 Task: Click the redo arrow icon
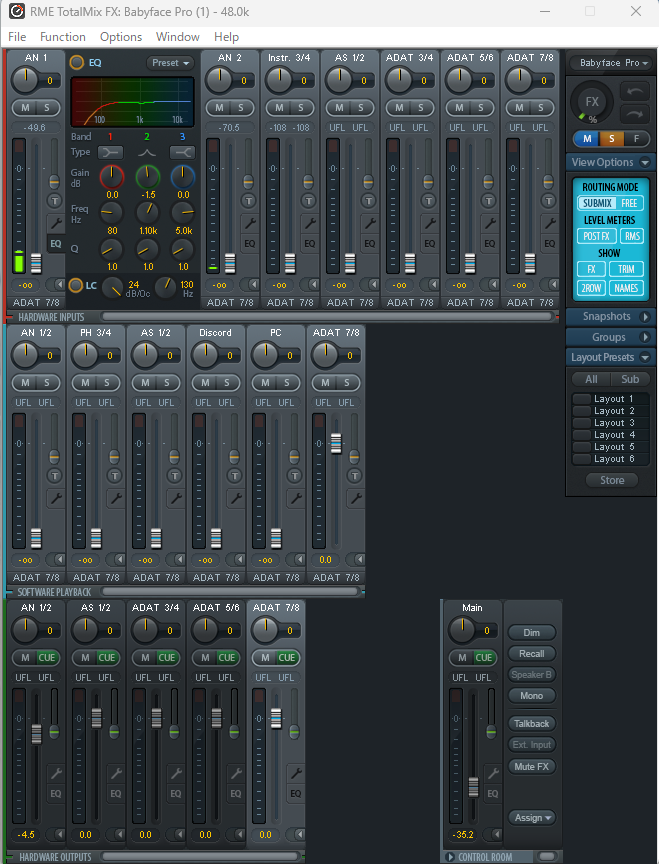click(x=635, y=115)
